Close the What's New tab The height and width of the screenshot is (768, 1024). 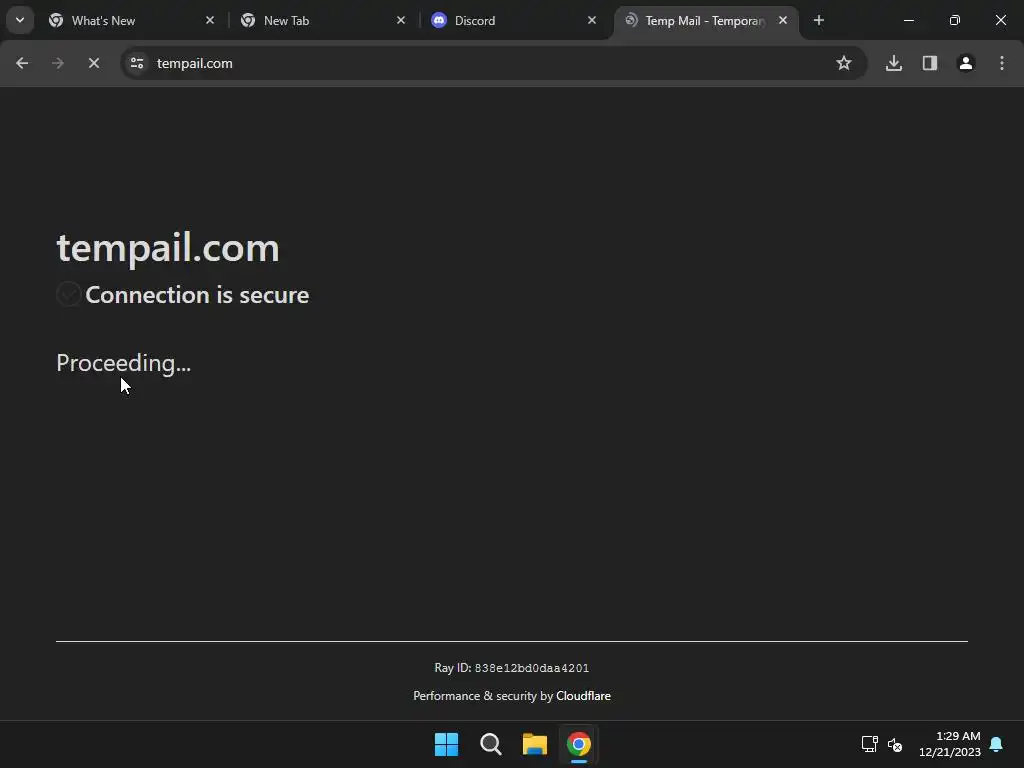[210, 20]
